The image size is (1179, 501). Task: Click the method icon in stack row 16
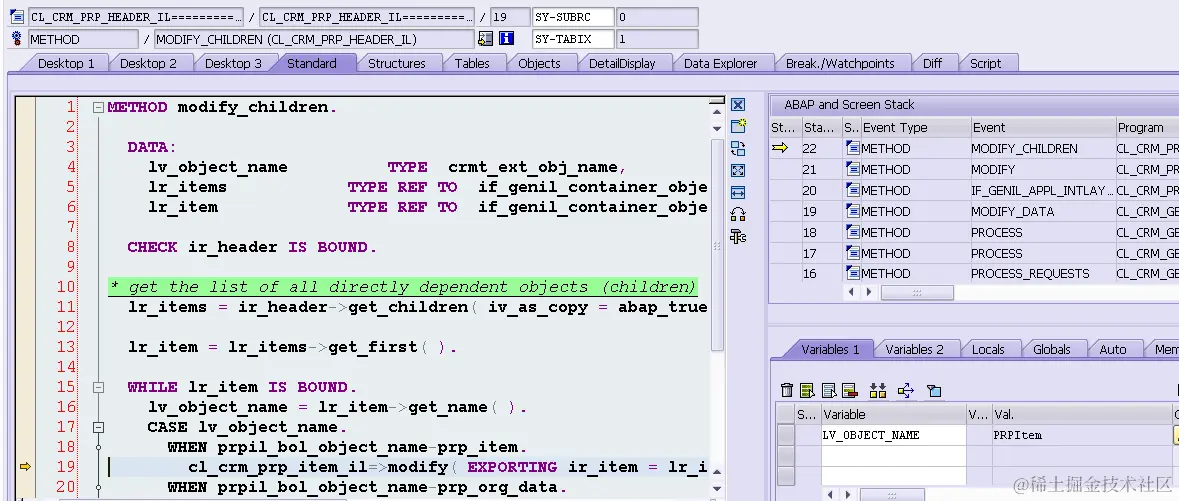click(853, 273)
